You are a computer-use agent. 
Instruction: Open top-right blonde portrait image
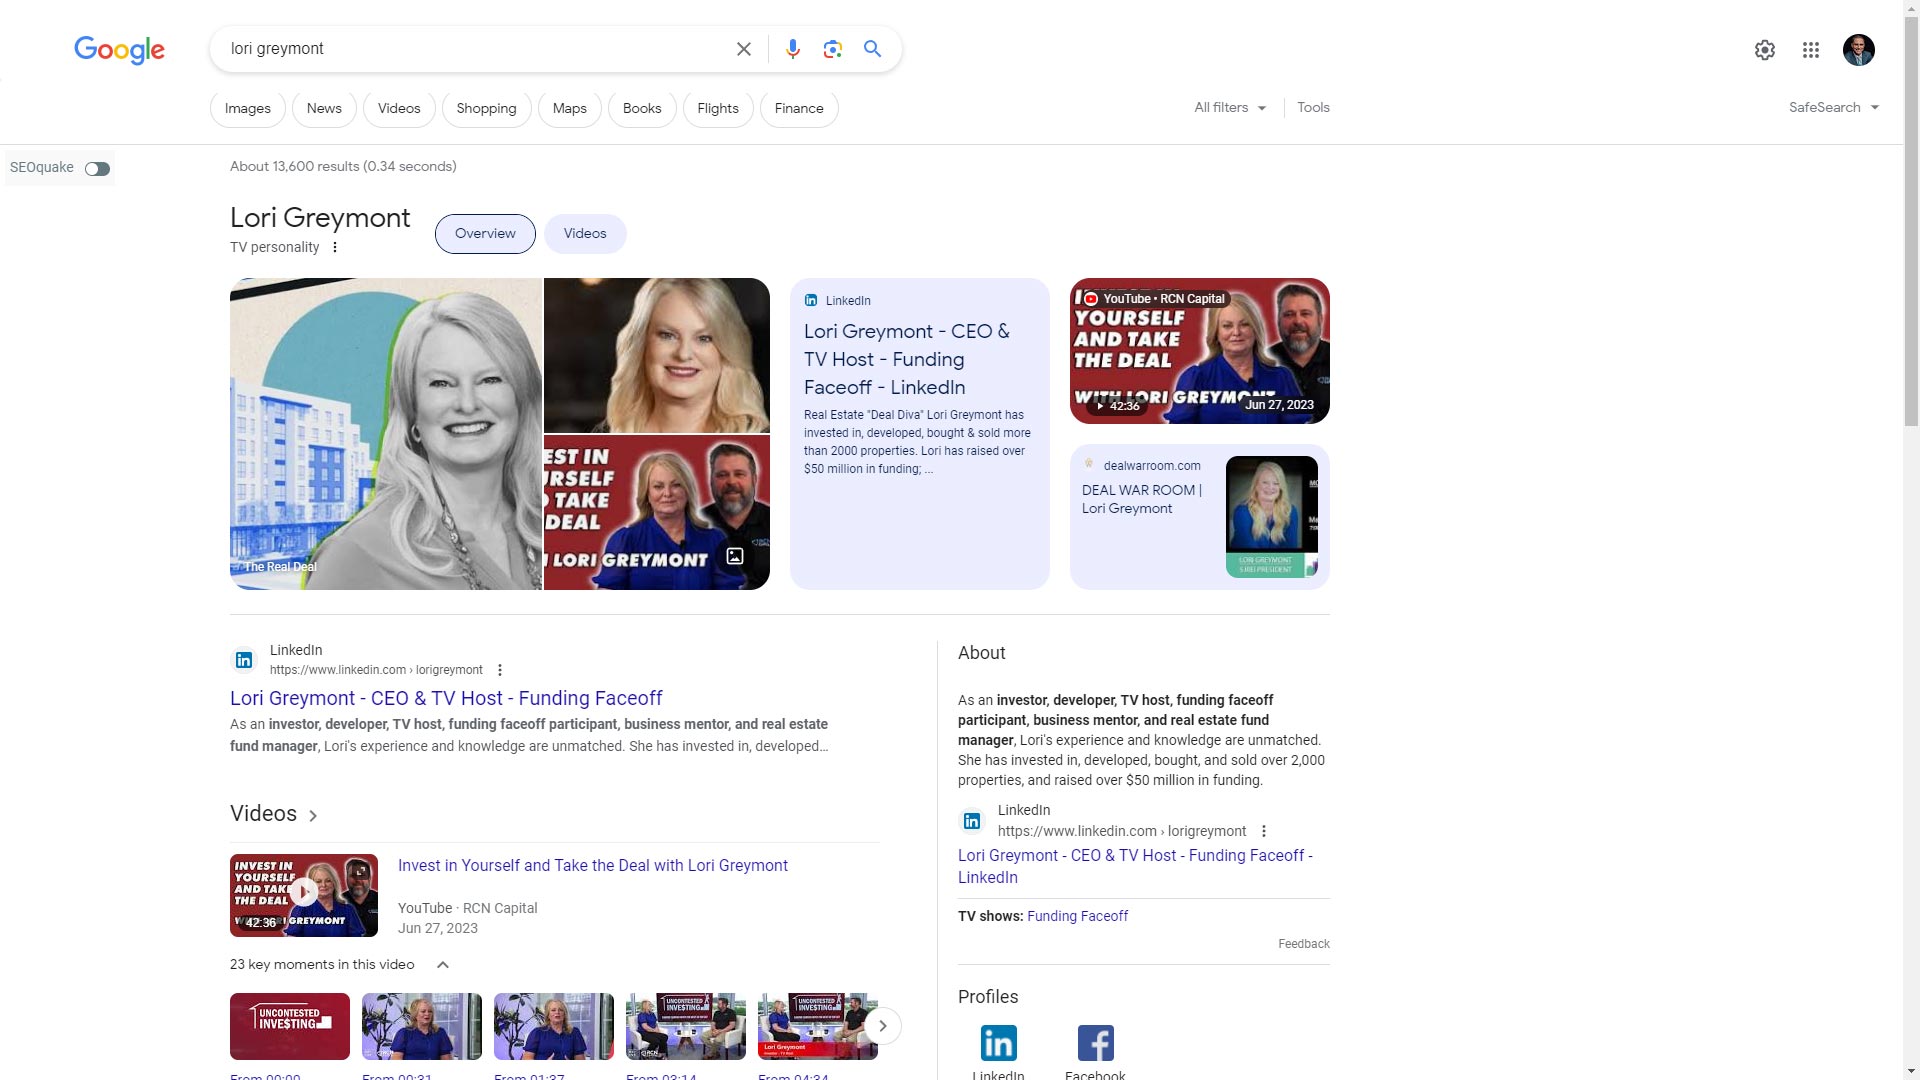tap(657, 355)
